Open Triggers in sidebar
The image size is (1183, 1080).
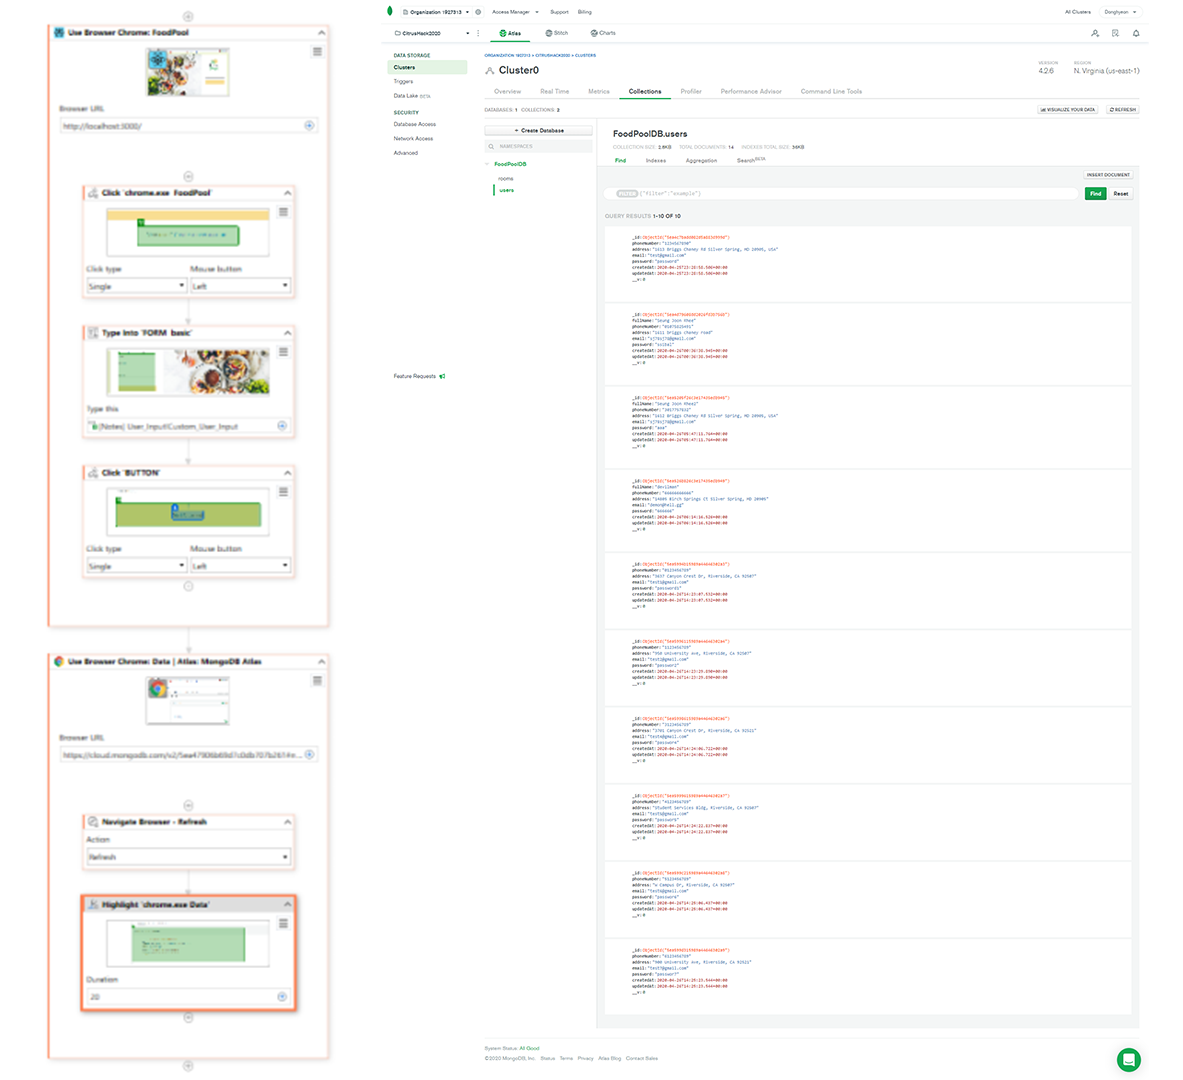tap(404, 81)
